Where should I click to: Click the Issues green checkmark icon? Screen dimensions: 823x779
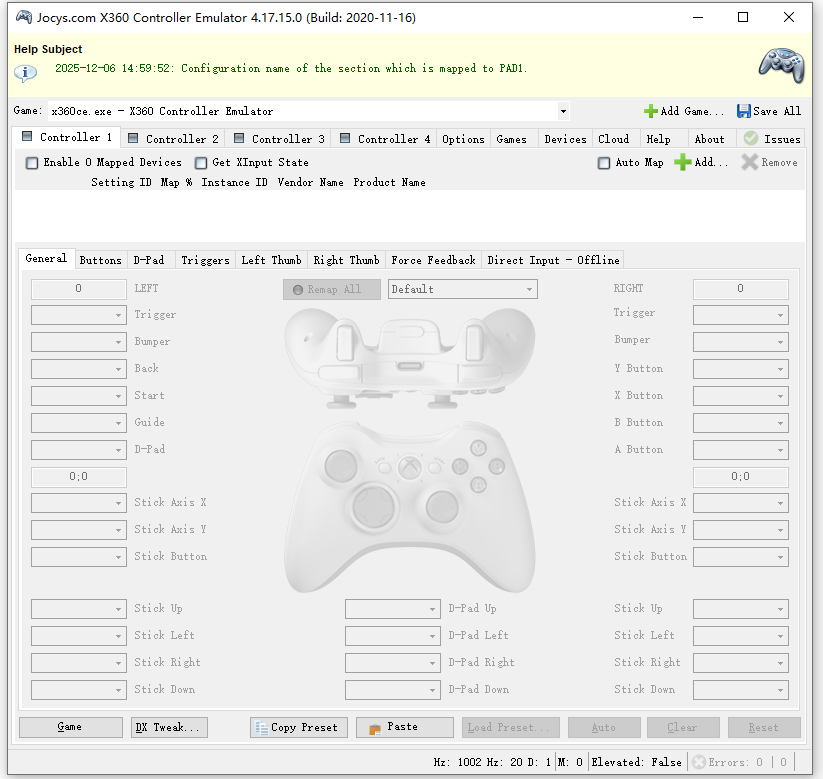click(751, 139)
